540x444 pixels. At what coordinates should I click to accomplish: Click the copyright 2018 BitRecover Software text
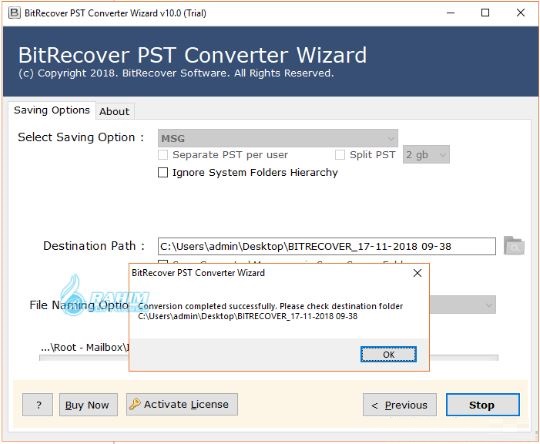176,73
